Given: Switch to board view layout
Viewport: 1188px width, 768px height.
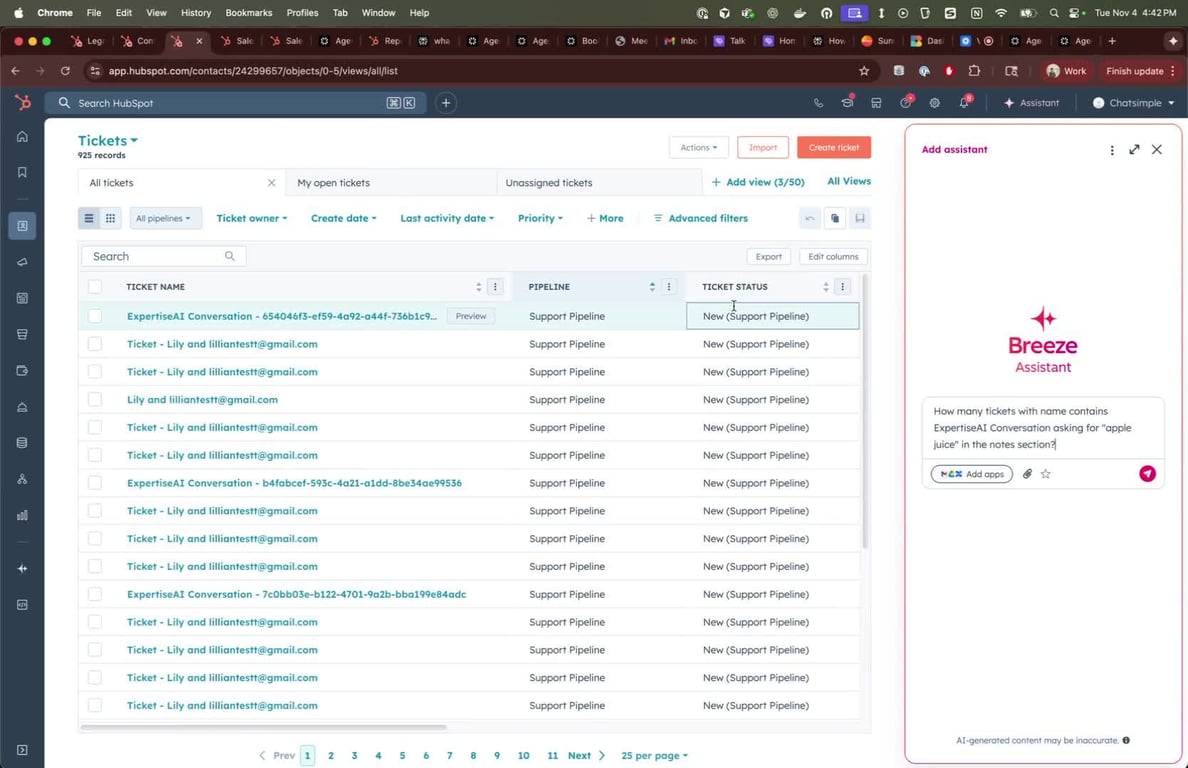Looking at the screenshot, I should click(111, 218).
